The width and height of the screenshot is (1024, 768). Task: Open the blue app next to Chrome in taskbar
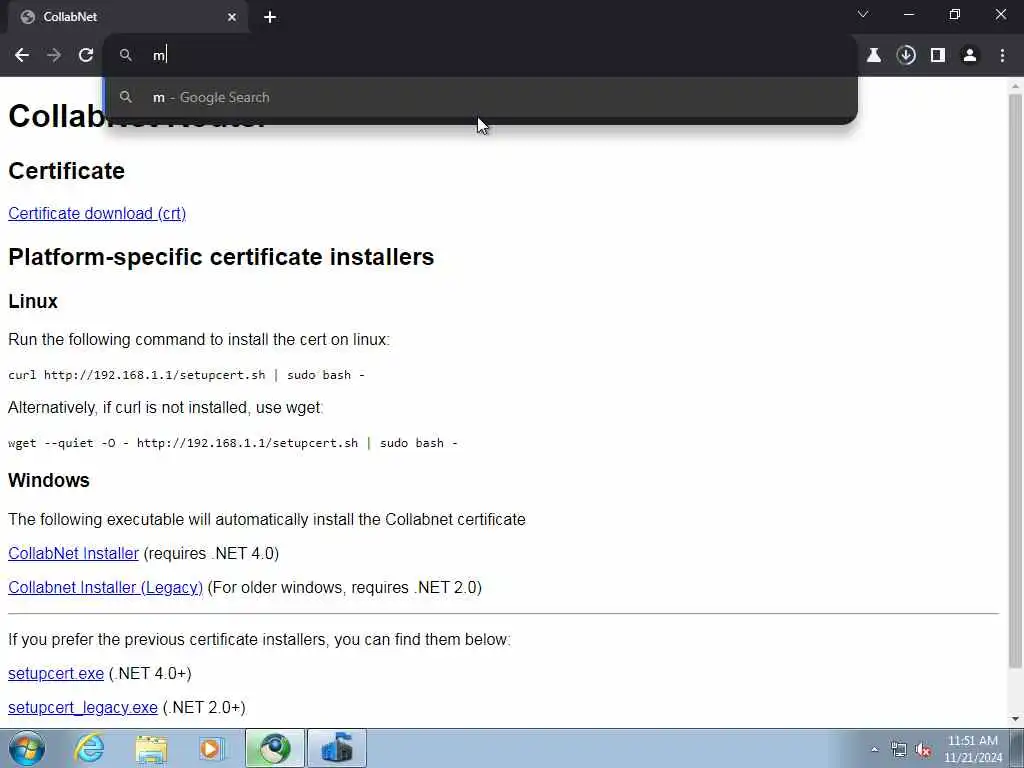(336, 748)
